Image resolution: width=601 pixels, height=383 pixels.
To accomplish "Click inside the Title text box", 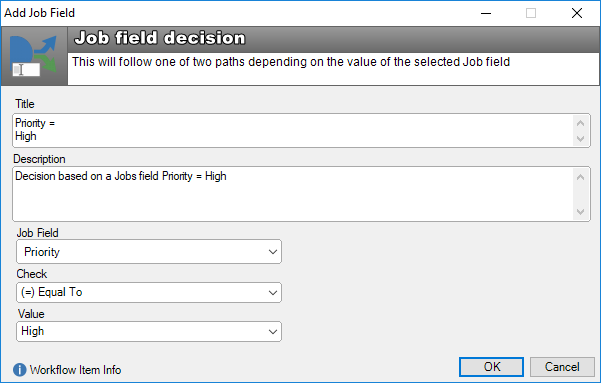I will (293, 130).
